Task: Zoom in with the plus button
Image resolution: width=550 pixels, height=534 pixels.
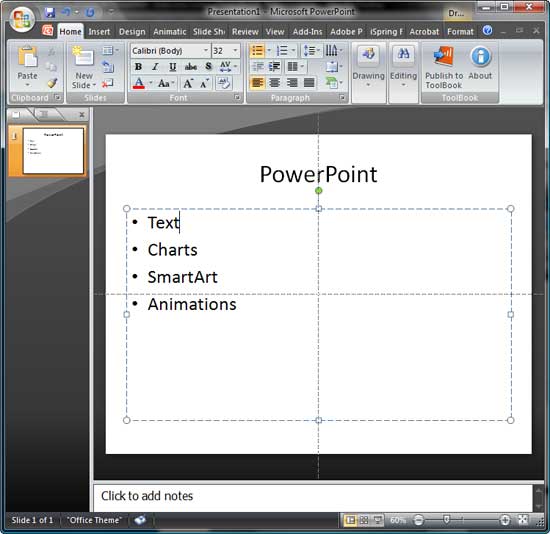Action: tap(505, 520)
